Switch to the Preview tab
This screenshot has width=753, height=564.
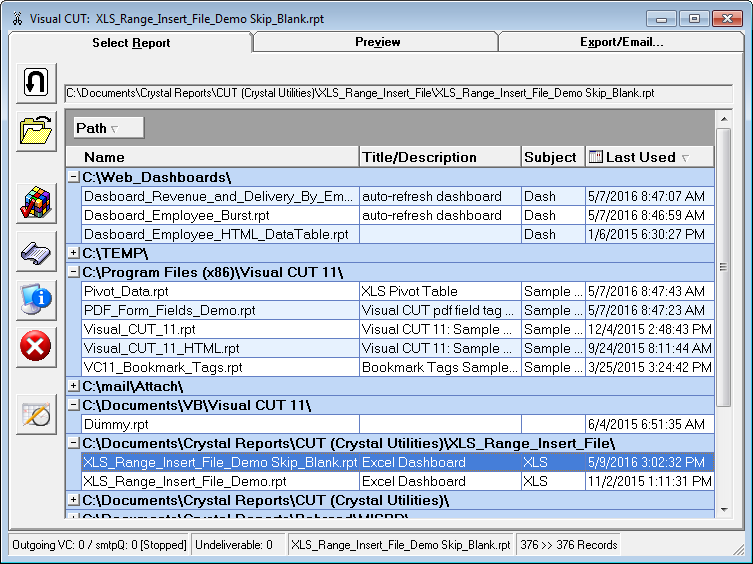(x=377, y=42)
